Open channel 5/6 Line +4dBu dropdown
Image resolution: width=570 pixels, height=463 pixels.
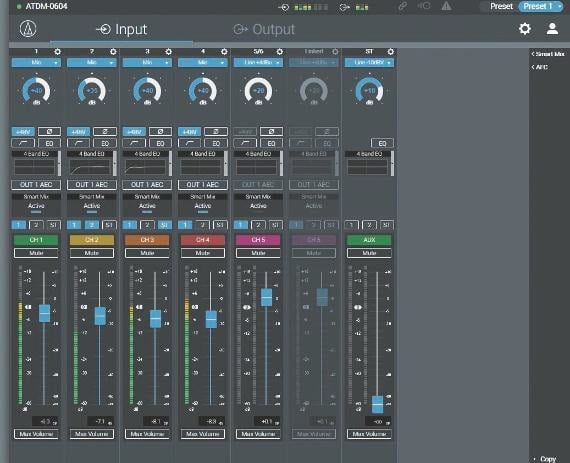tap(258, 63)
